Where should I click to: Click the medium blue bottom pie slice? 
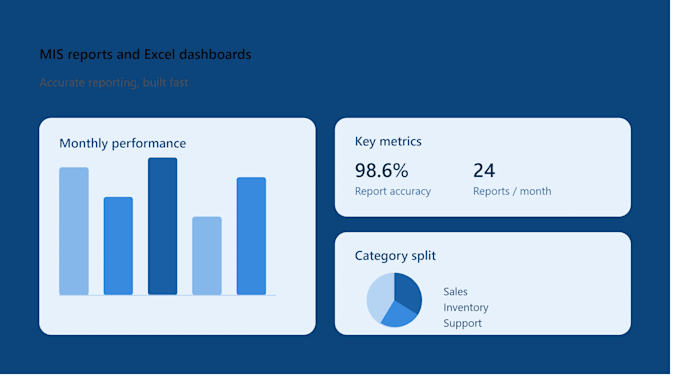pos(400,315)
